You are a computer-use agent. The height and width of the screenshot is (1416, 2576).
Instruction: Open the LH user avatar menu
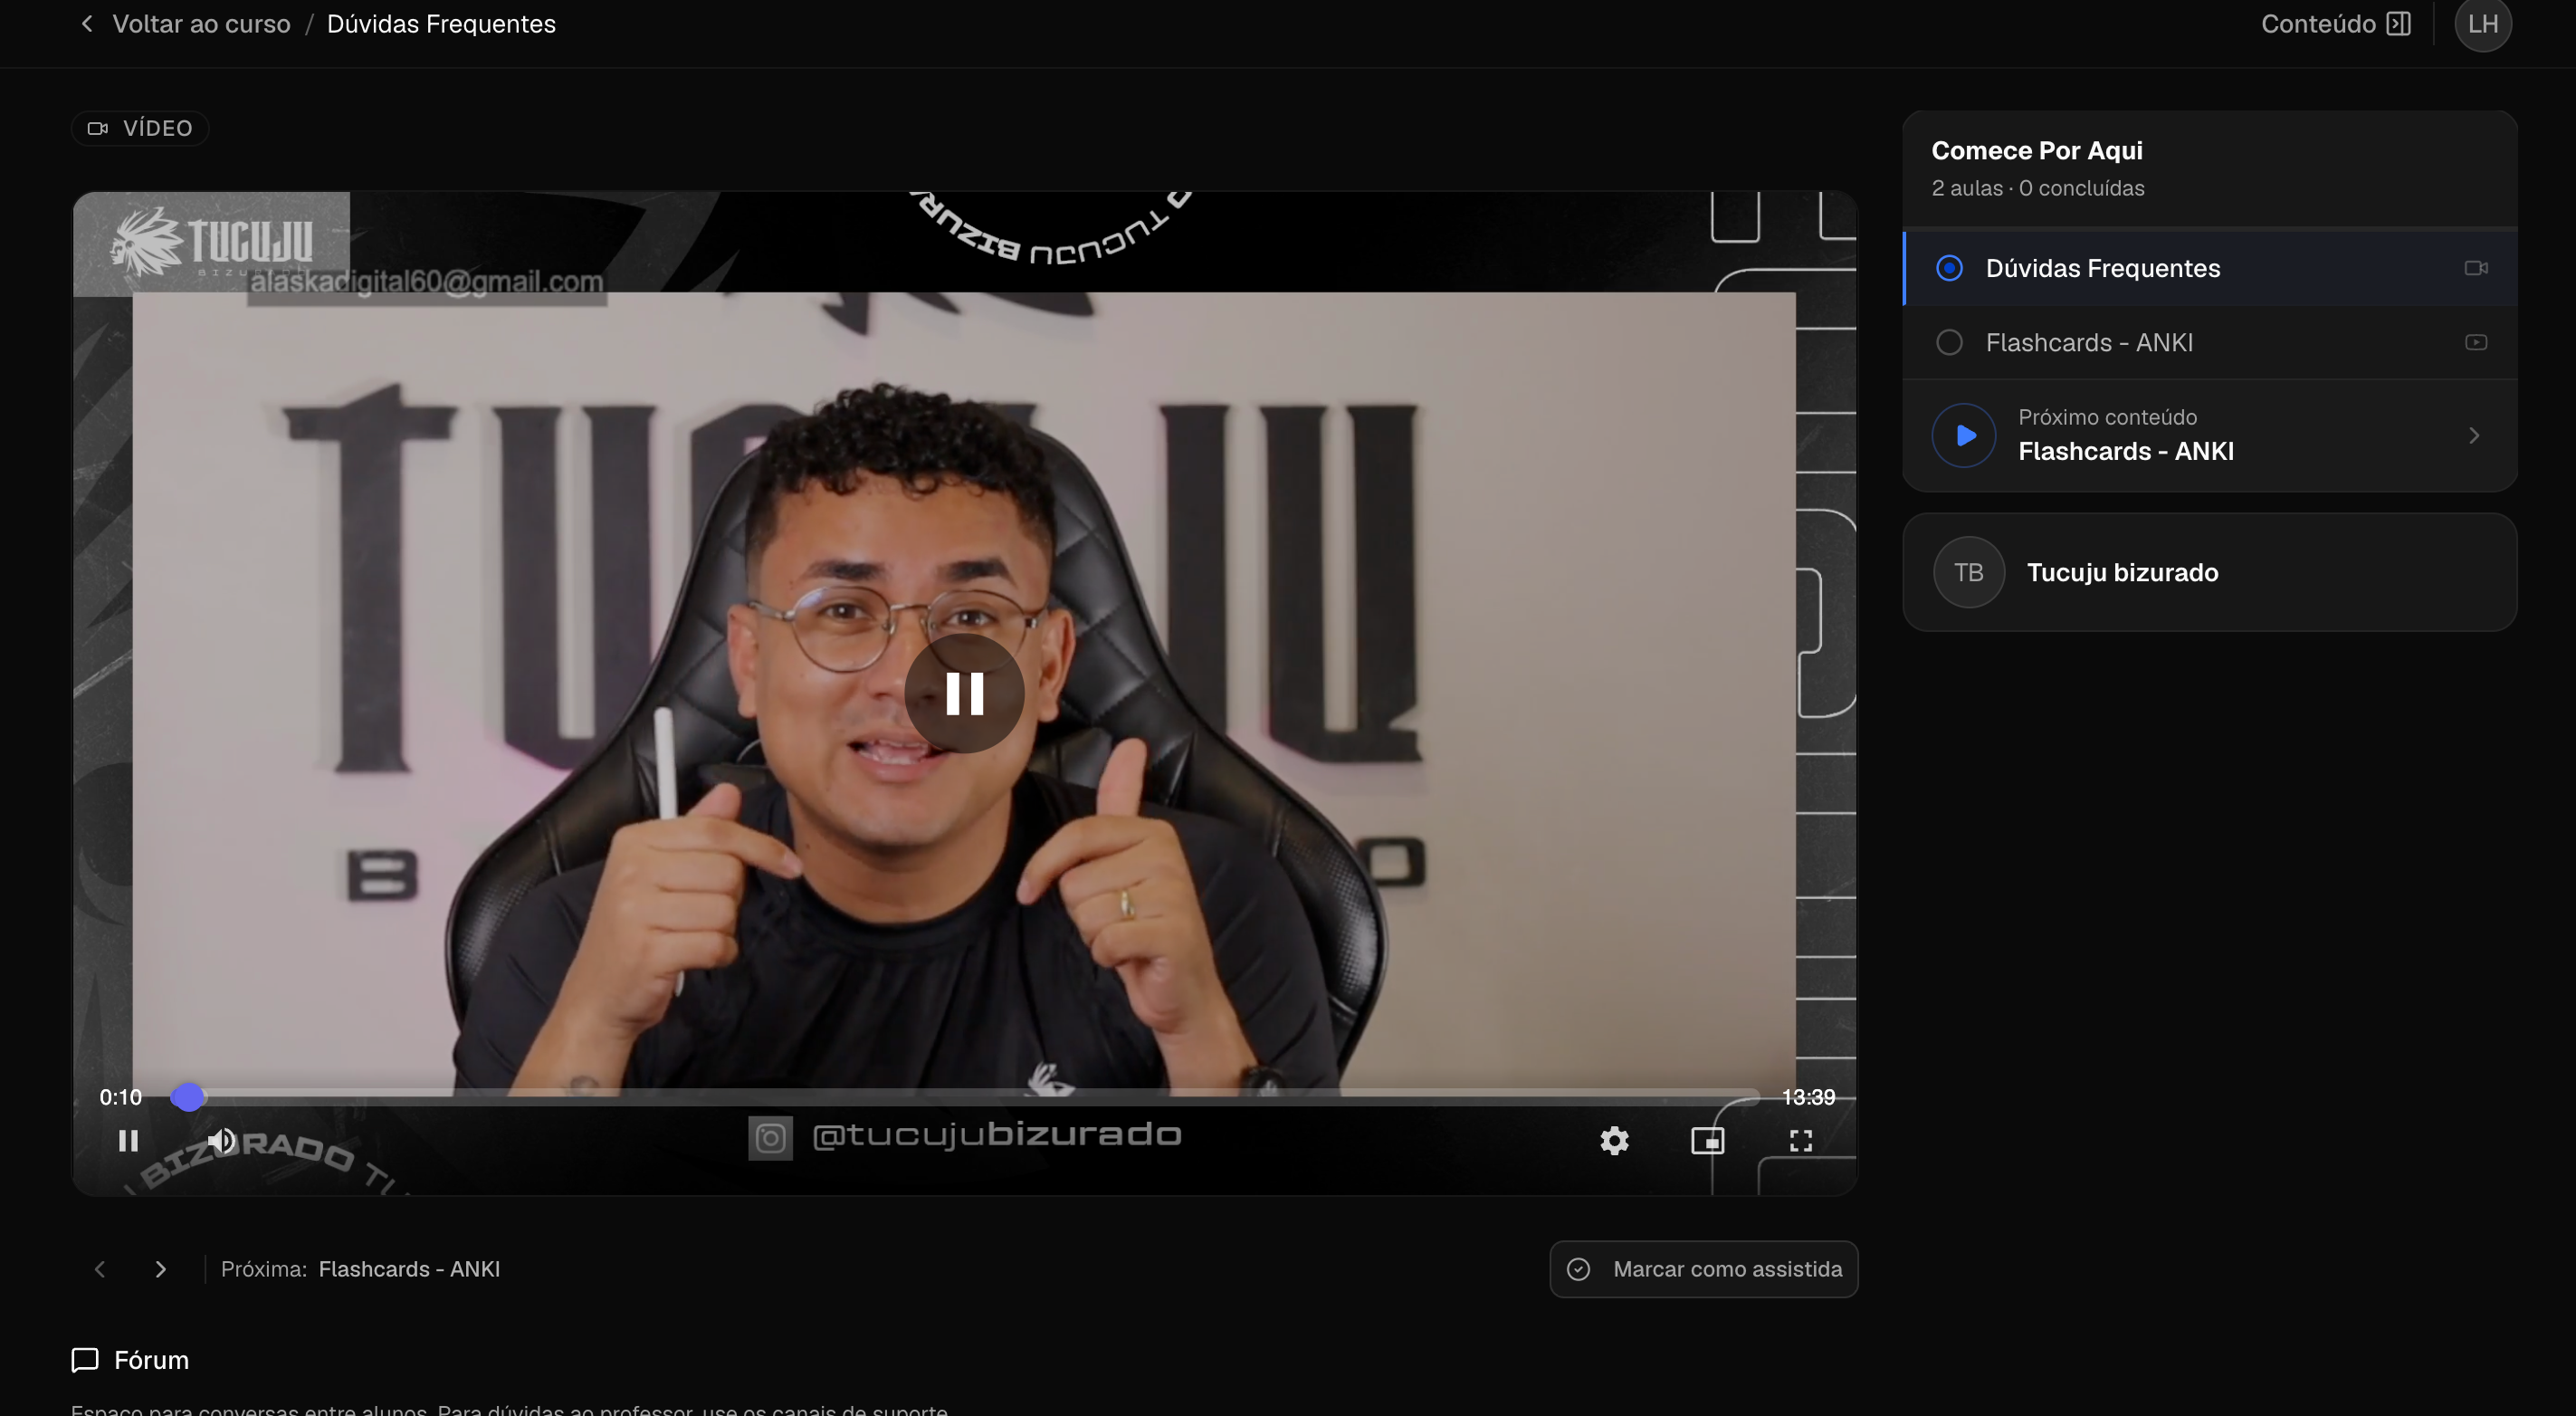click(2483, 24)
